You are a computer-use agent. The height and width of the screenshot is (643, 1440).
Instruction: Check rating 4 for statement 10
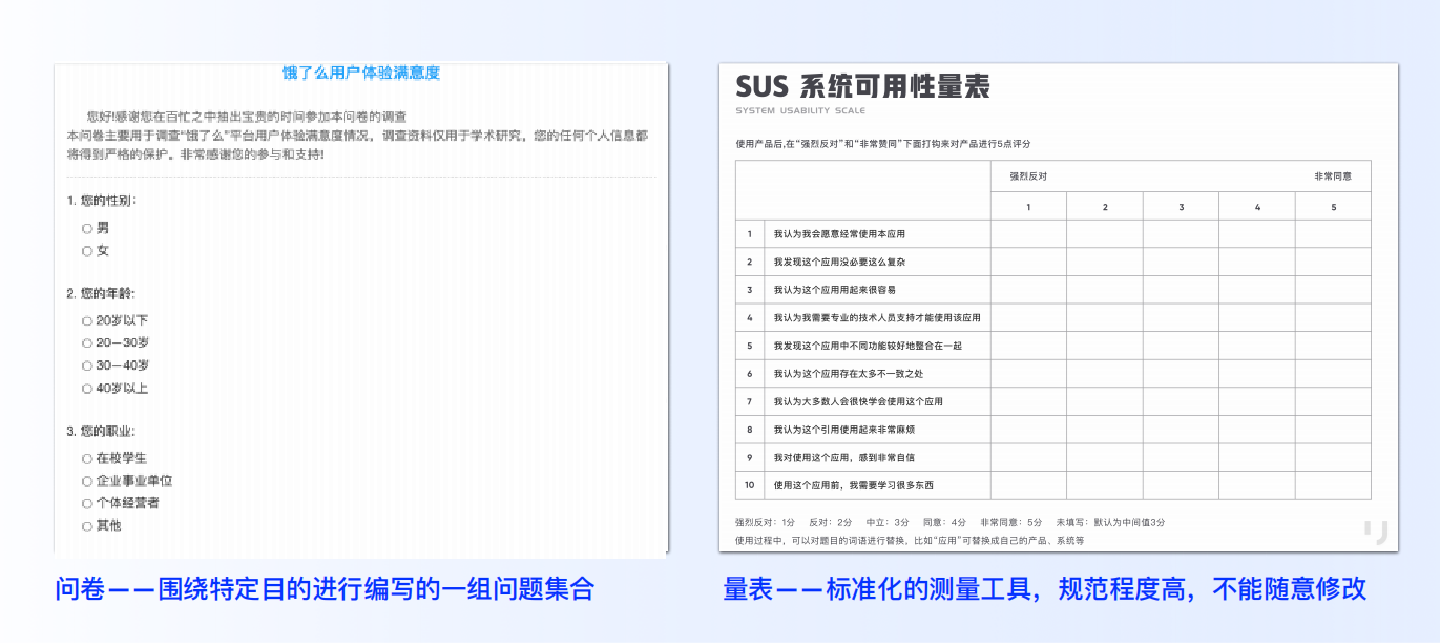(1256, 485)
